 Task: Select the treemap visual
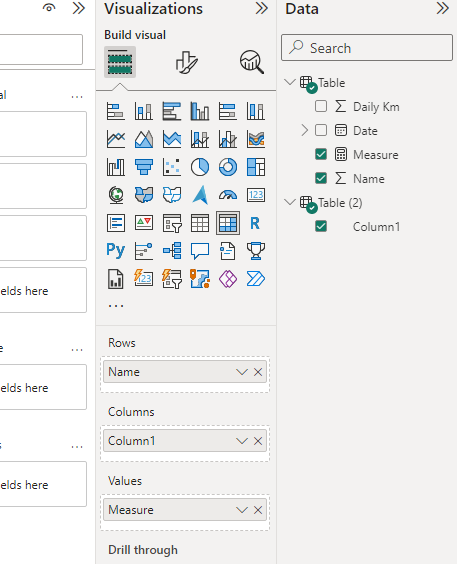point(256,167)
